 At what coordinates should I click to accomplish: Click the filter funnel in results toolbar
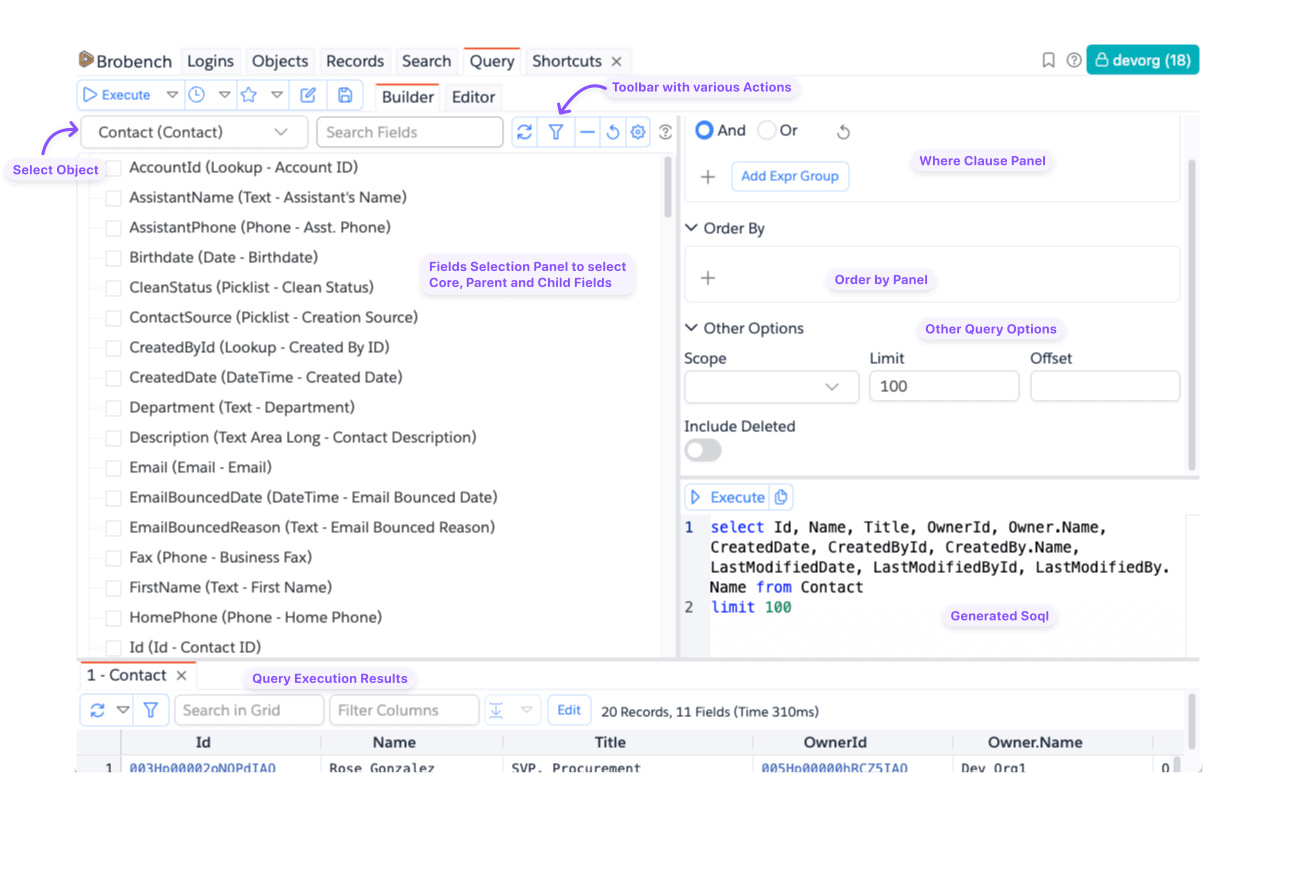tap(150, 710)
